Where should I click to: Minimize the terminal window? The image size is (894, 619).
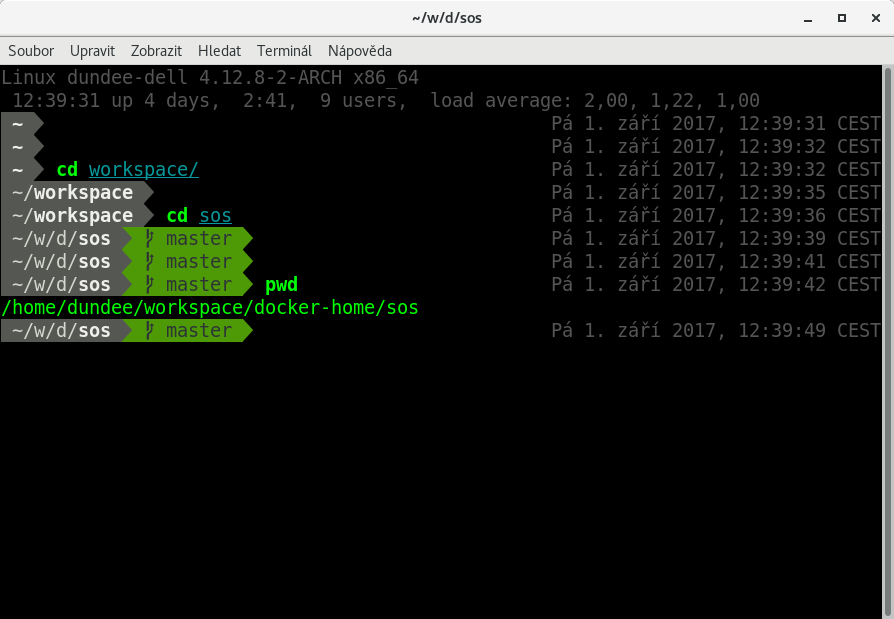pos(808,19)
